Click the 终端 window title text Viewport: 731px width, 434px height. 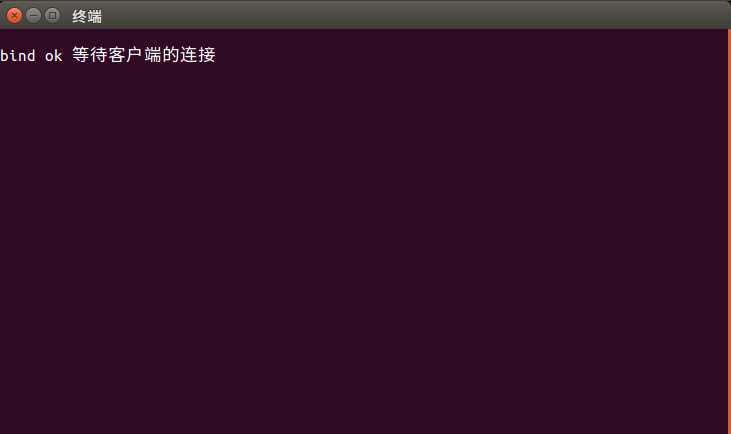pyautogui.click(x=87, y=16)
